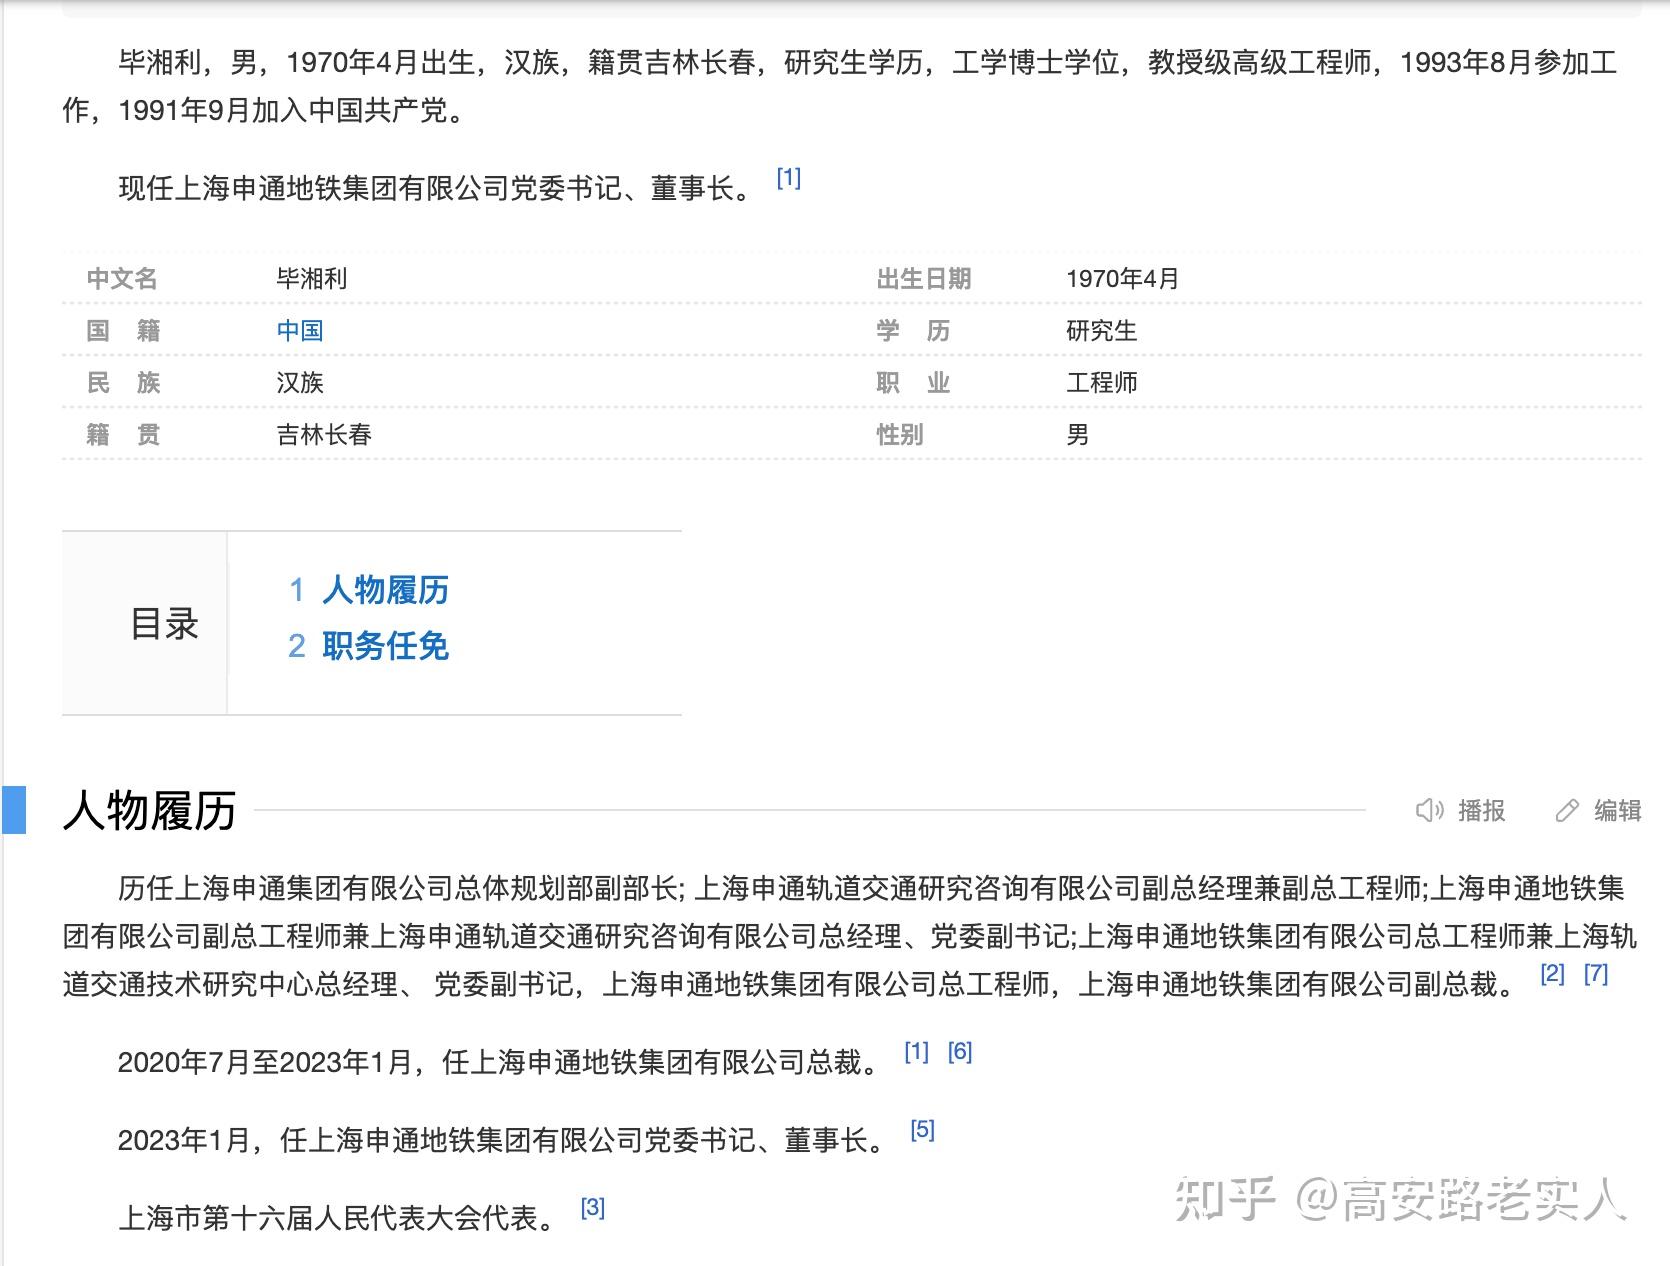Click the sentence starting 现任上海申通地铁集团
Image resolution: width=1670 pixels, height=1266 pixels.
[x=436, y=188]
